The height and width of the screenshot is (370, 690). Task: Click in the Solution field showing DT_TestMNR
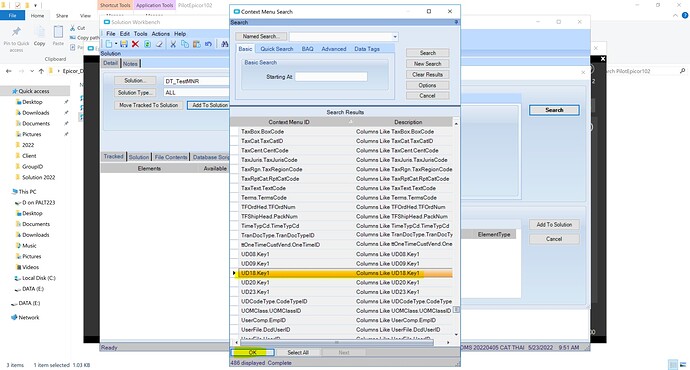click(x=196, y=81)
